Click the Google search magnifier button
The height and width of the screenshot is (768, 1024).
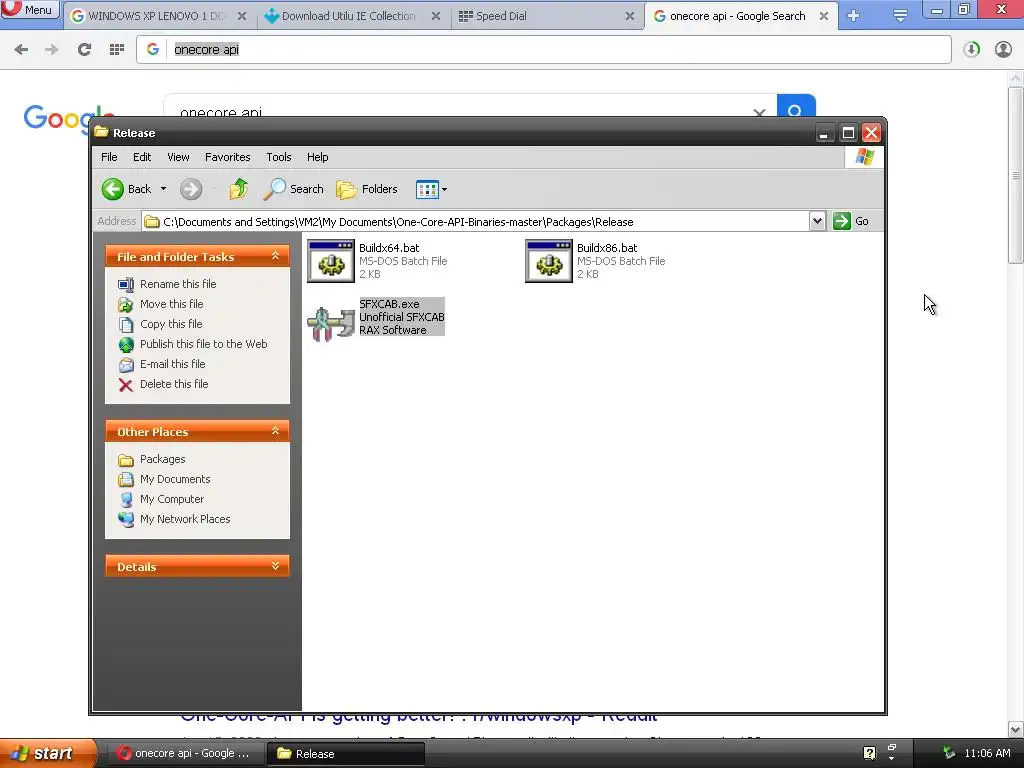click(x=795, y=106)
